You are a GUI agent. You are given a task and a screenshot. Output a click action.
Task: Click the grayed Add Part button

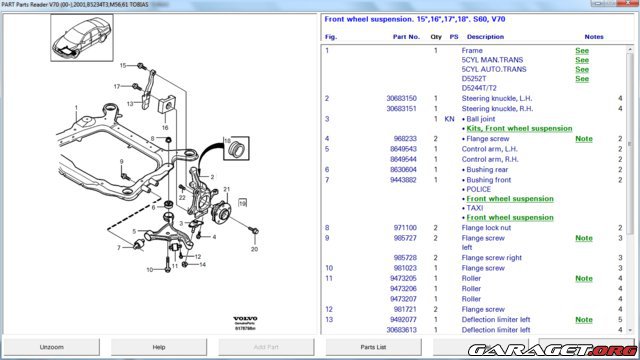(x=266, y=347)
